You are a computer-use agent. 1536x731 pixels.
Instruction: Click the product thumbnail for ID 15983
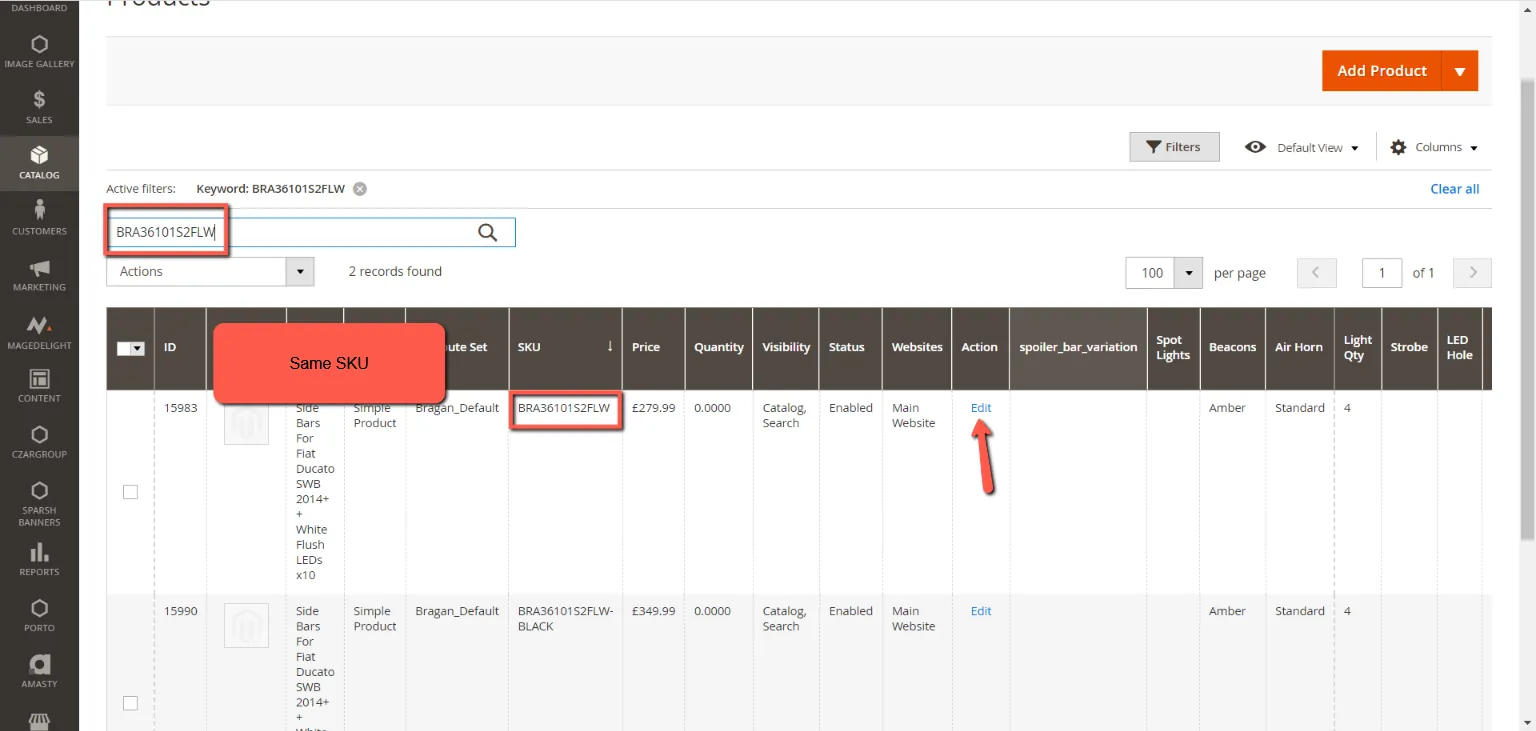tap(246, 423)
